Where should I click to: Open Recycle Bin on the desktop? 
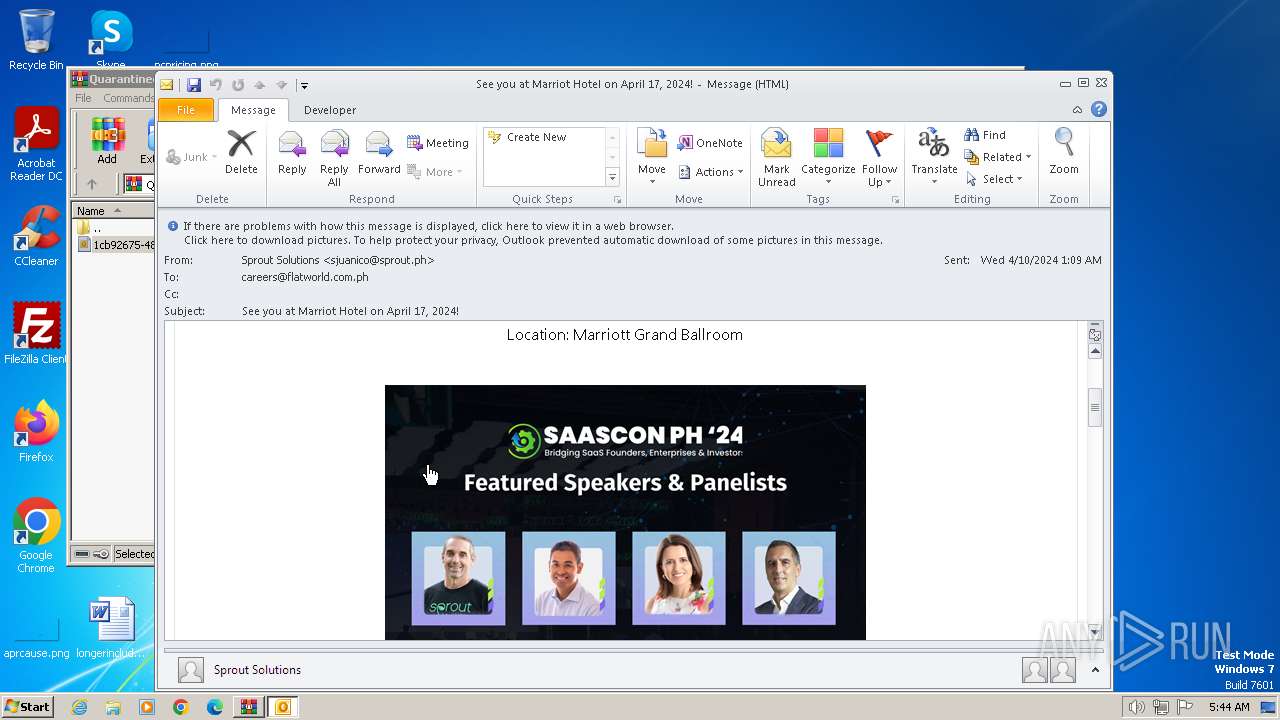[36, 40]
